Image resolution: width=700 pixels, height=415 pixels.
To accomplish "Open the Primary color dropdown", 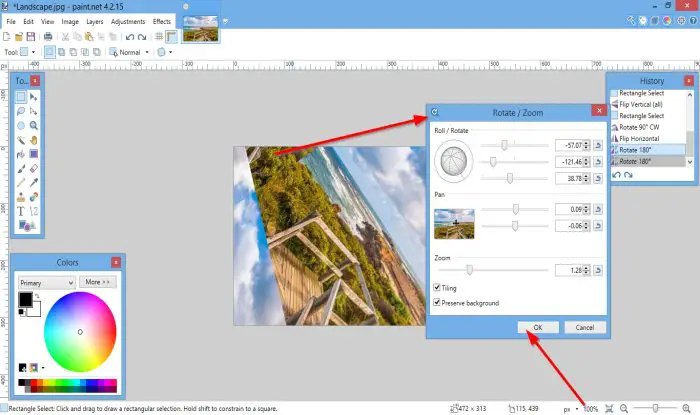I will point(47,283).
